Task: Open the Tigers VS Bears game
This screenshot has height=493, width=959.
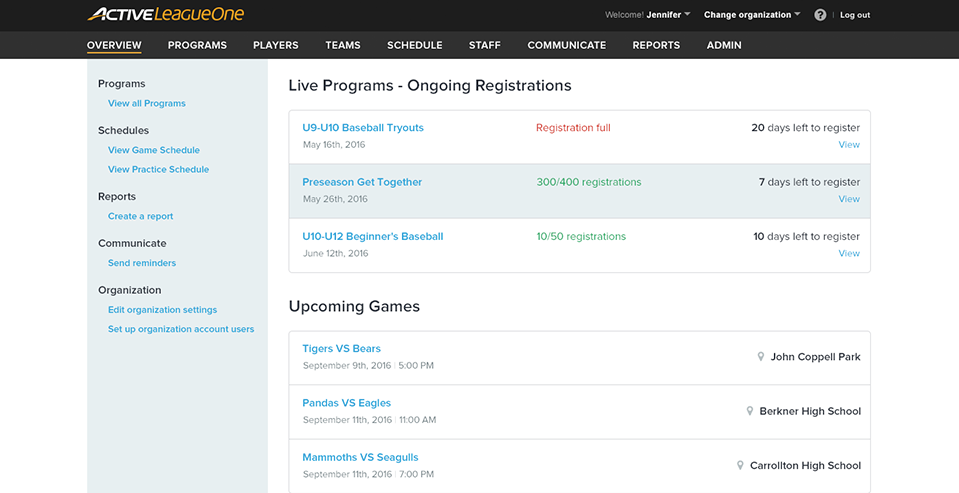Action: click(341, 349)
